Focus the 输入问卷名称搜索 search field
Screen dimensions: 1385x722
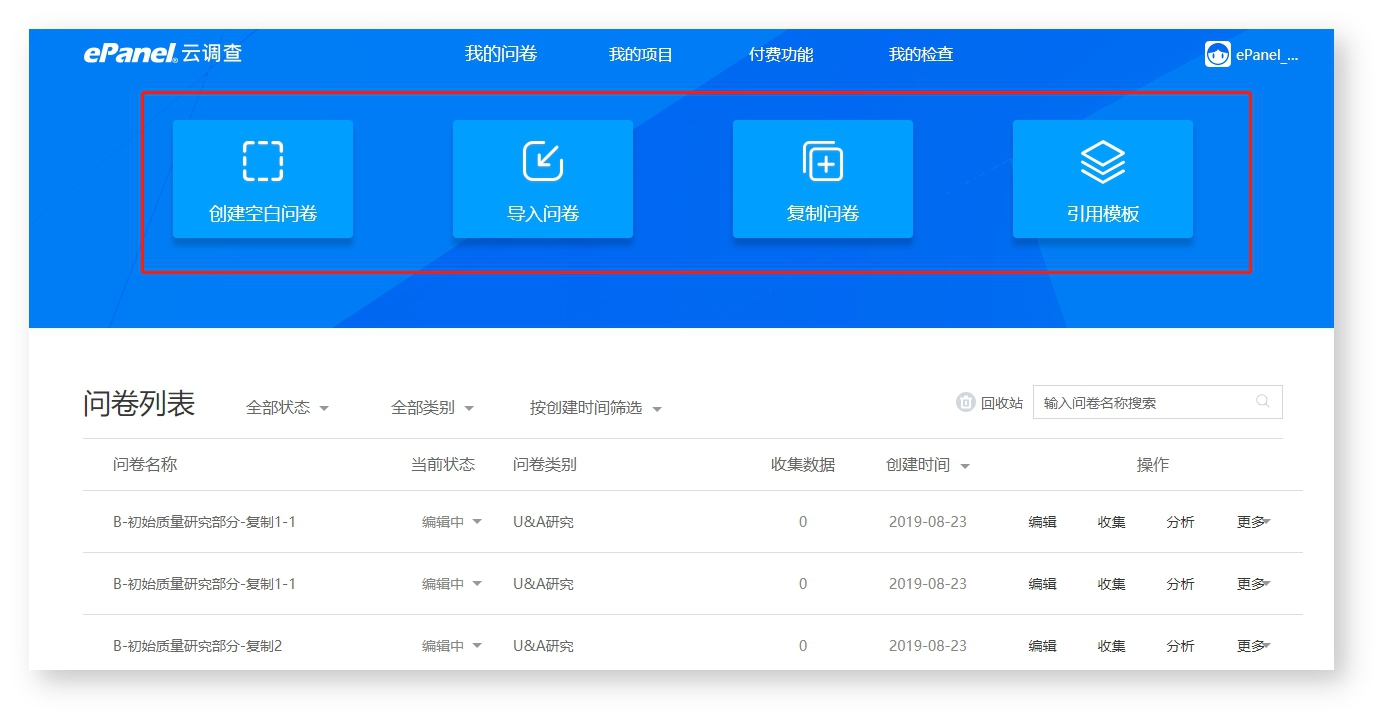pos(1157,402)
